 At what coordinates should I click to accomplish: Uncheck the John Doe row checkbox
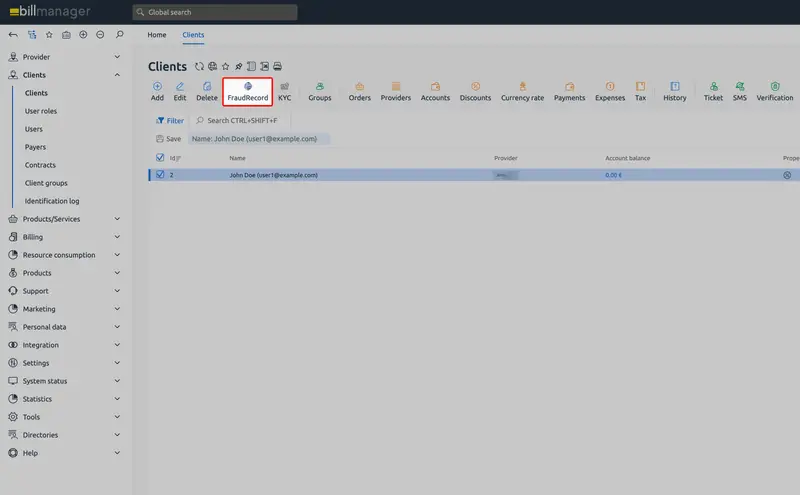(160, 175)
